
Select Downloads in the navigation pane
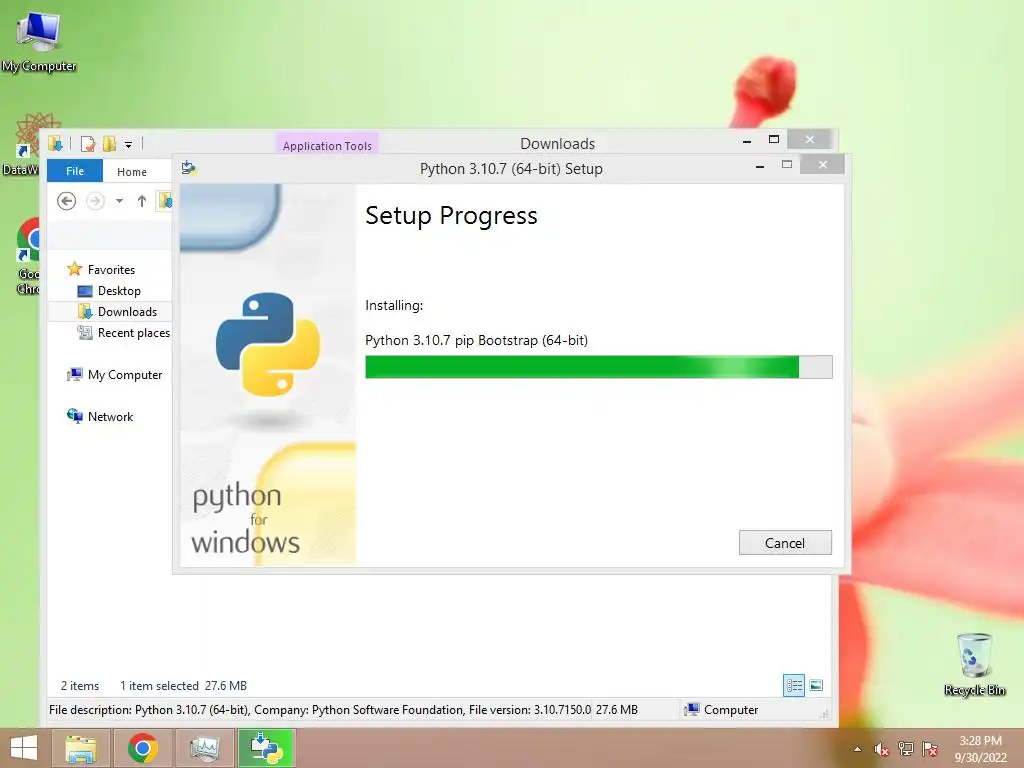[x=127, y=312]
